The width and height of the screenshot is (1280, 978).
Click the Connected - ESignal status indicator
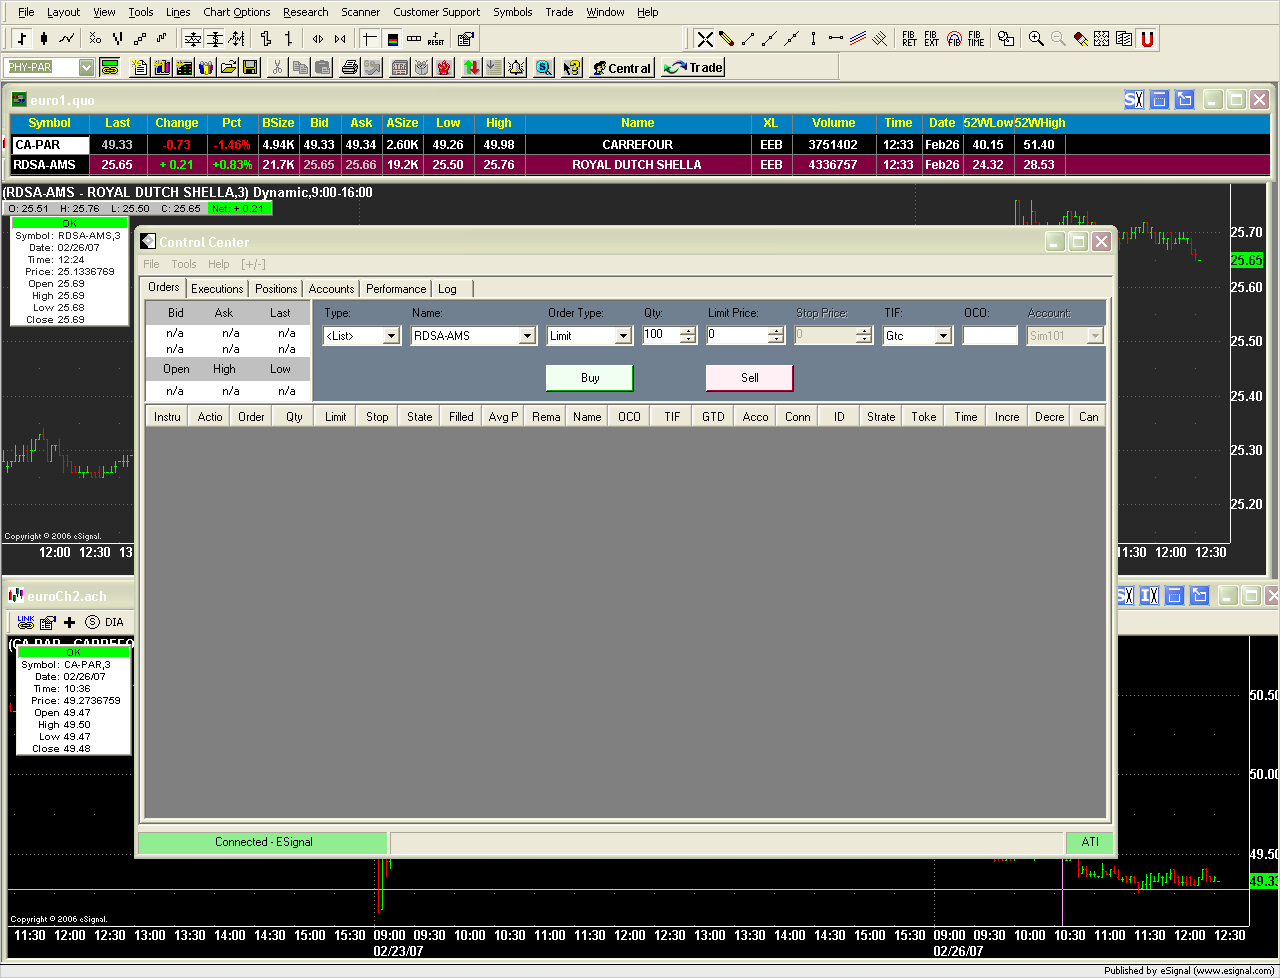point(263,842)
